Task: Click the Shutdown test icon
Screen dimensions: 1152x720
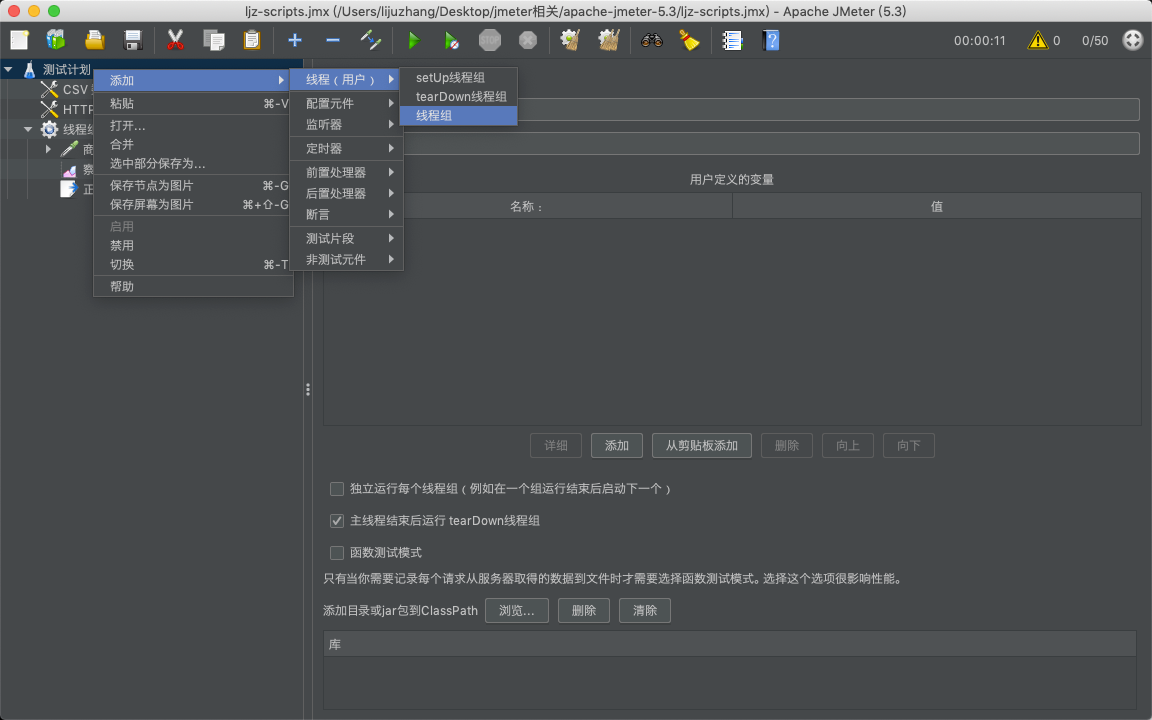Action: (528, 40)
